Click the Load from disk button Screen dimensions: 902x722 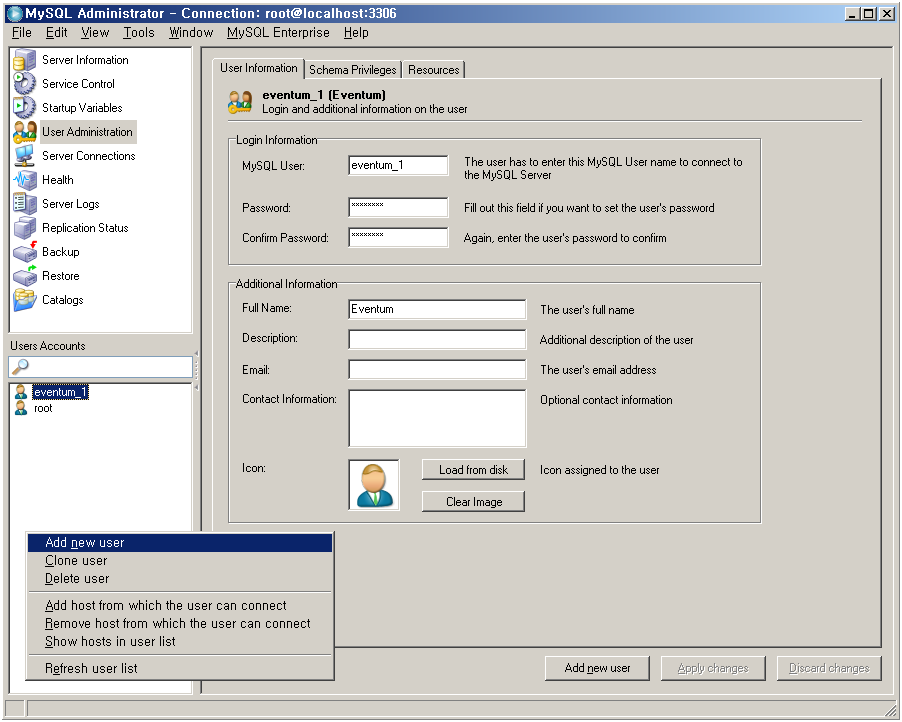tap(473, 470)
